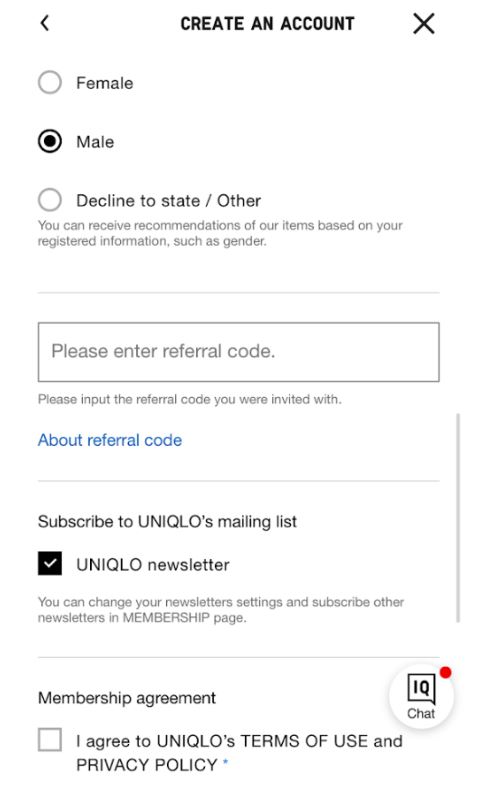Open the IQ Chat bubble
The image size is (485, 805).
(421, 696)
